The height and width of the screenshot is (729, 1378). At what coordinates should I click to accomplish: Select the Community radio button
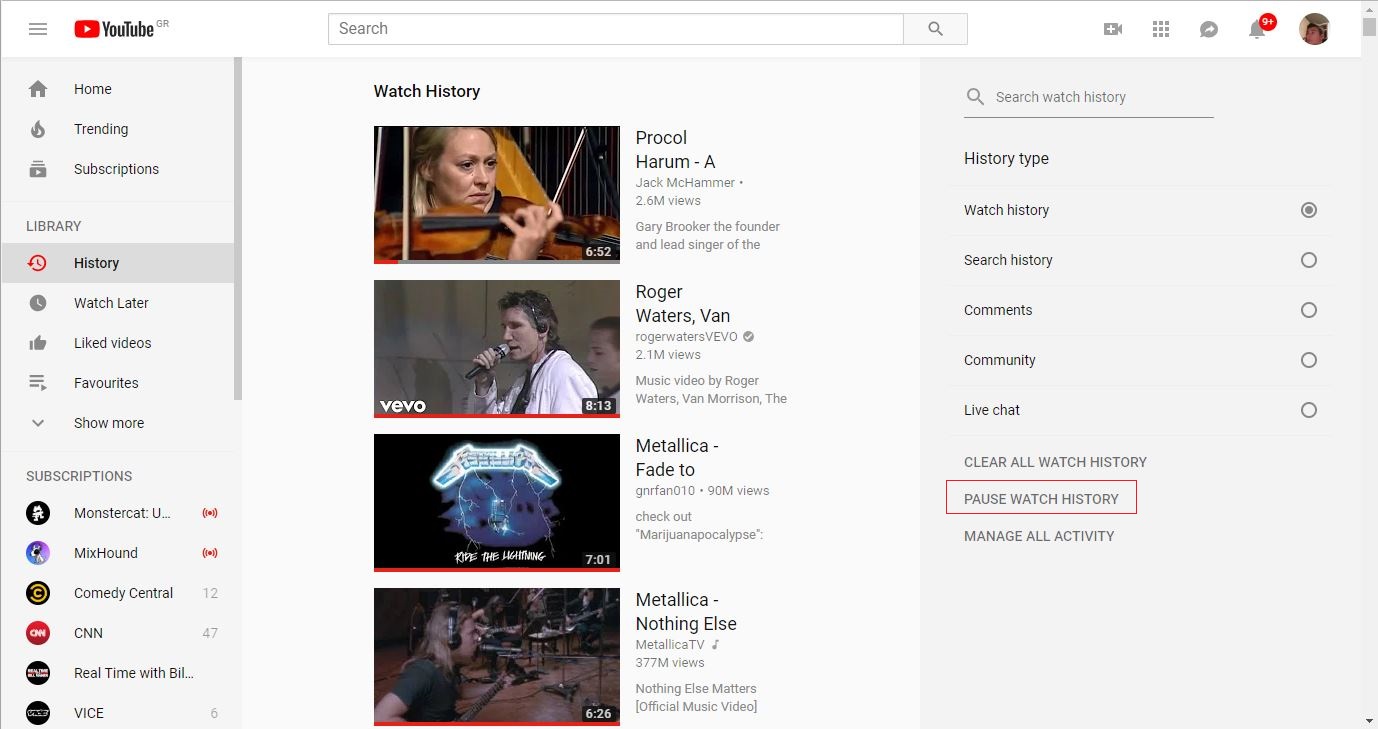click(x=1309, y=360)
